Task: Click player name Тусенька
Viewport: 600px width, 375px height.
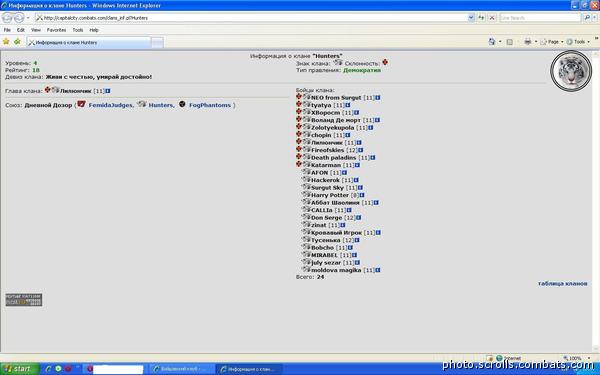Action: point(326,240)
